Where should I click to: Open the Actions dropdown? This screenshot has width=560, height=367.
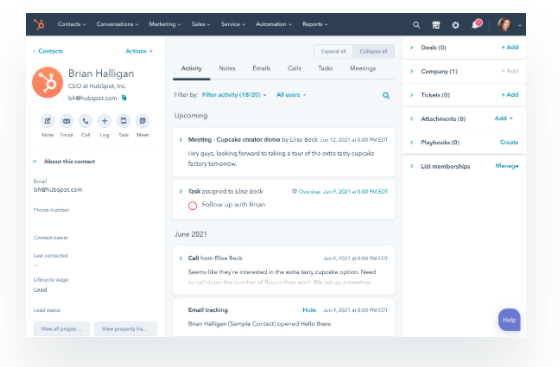[x=139, y=51]
